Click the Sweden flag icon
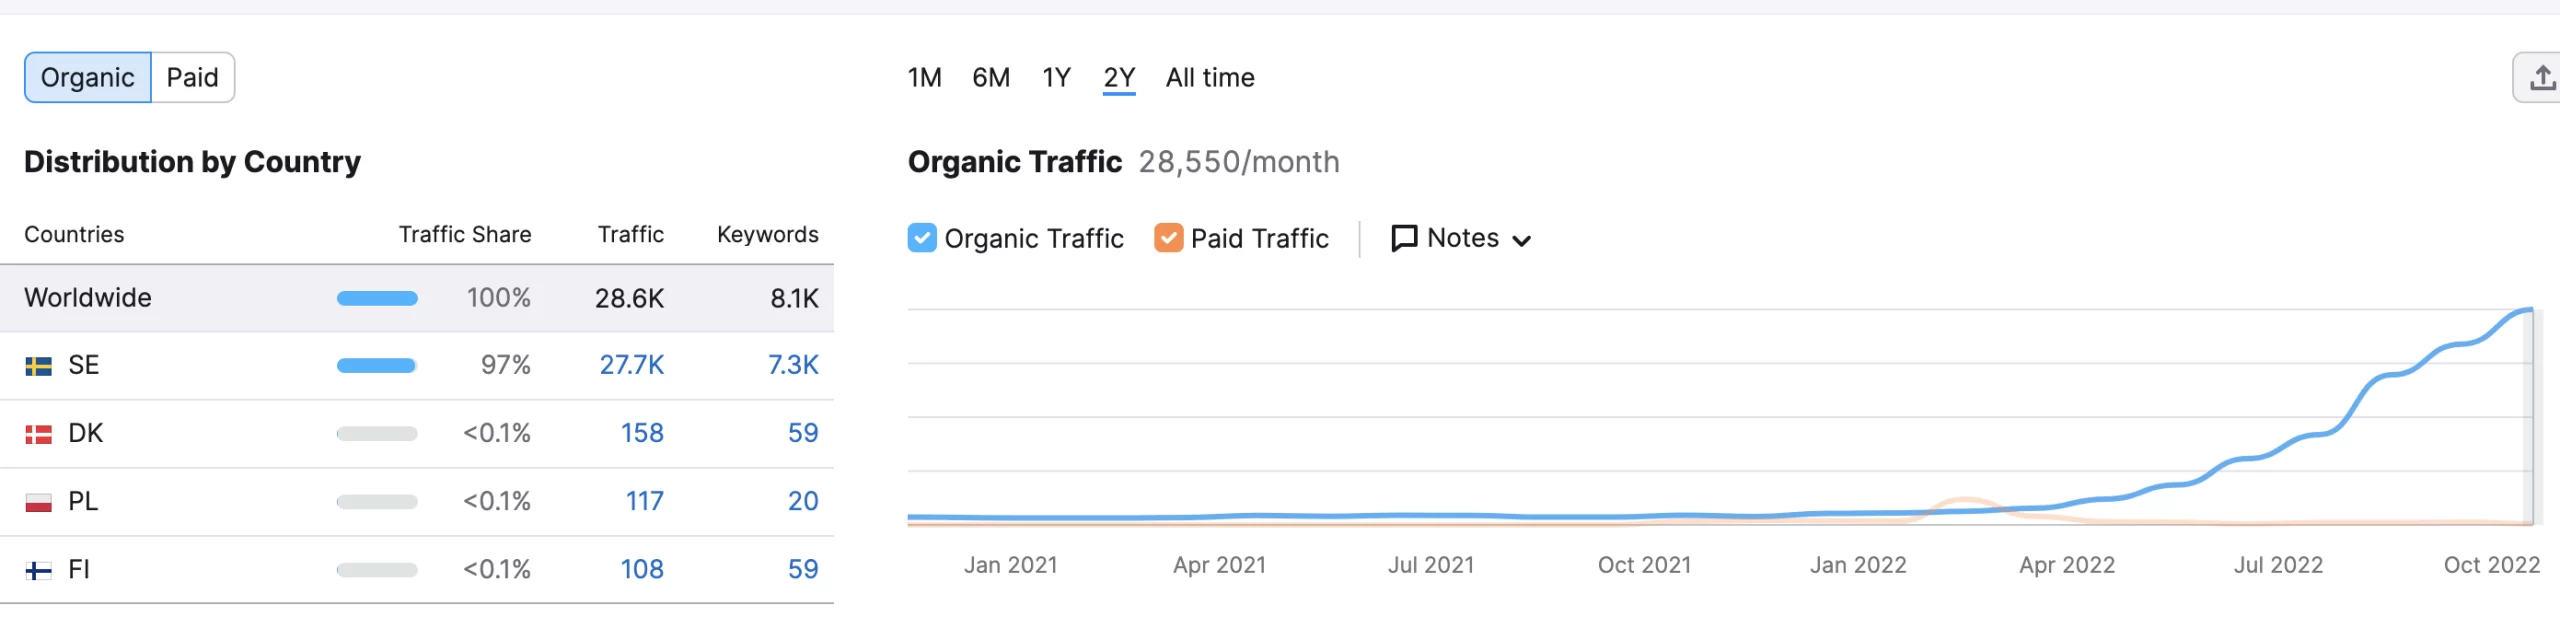This screenshot has height=617, width=2560. [x=39, y=366]
